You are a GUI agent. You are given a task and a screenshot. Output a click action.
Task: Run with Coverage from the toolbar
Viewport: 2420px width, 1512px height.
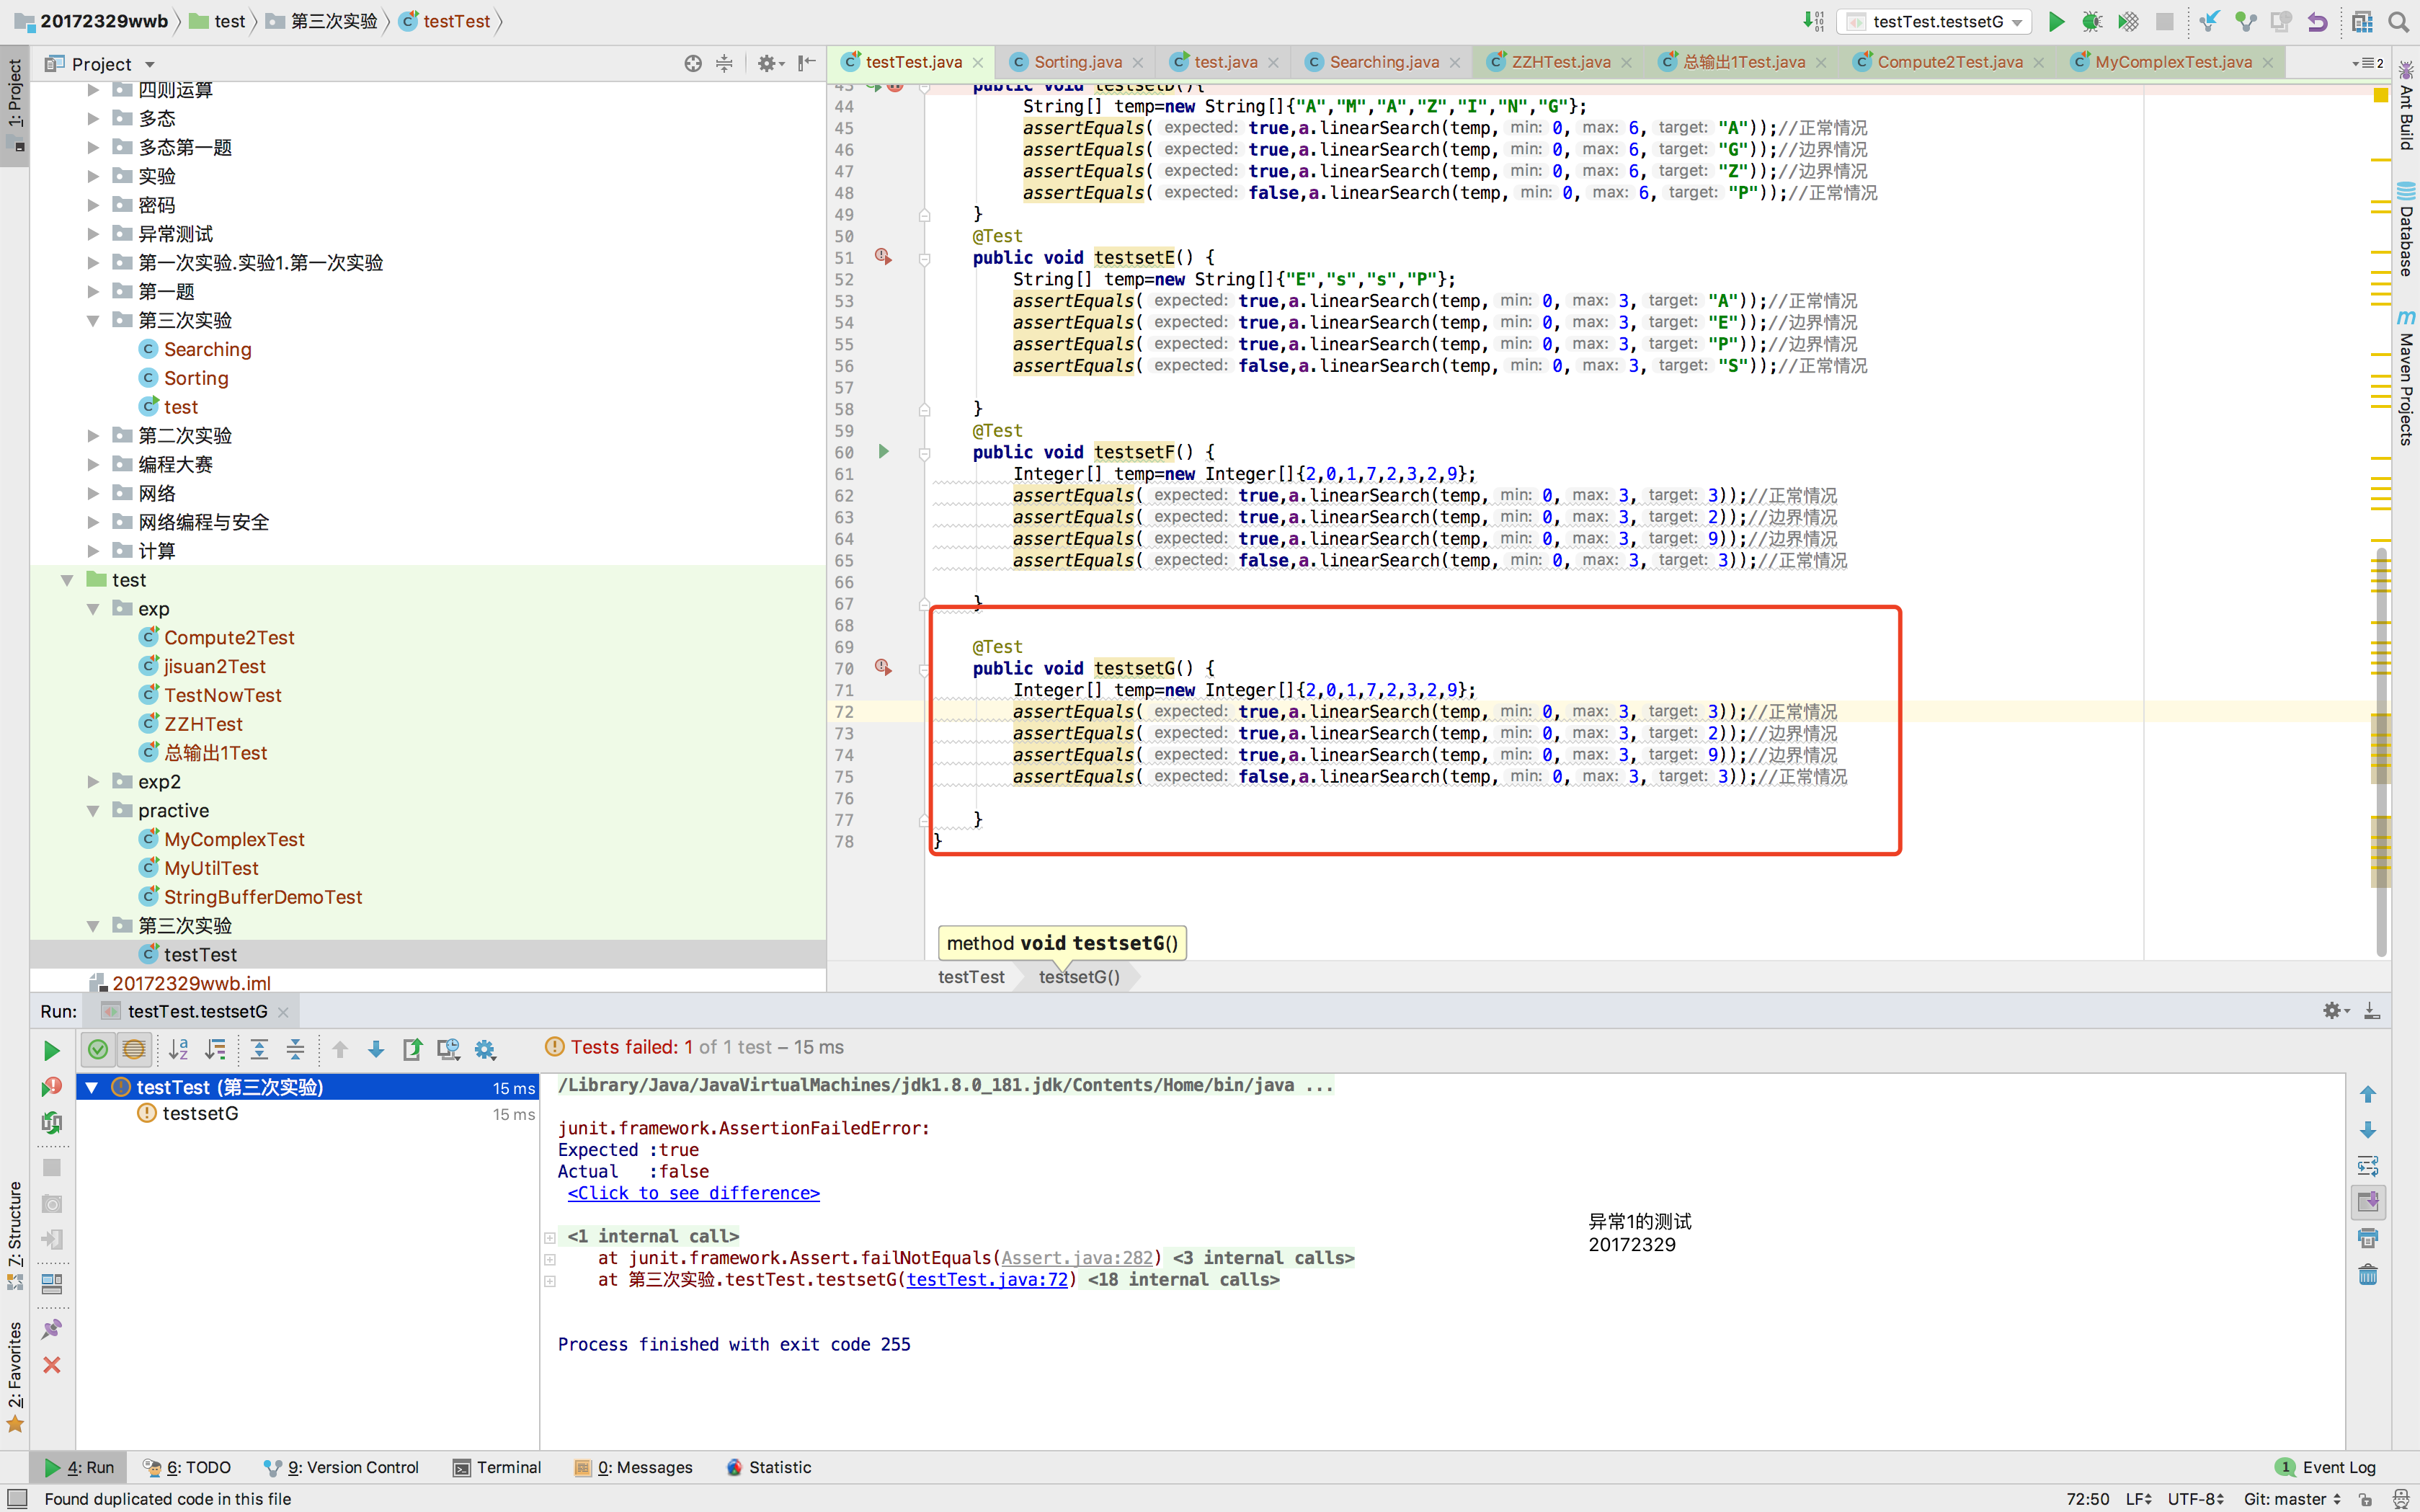tap(2128, 22)
